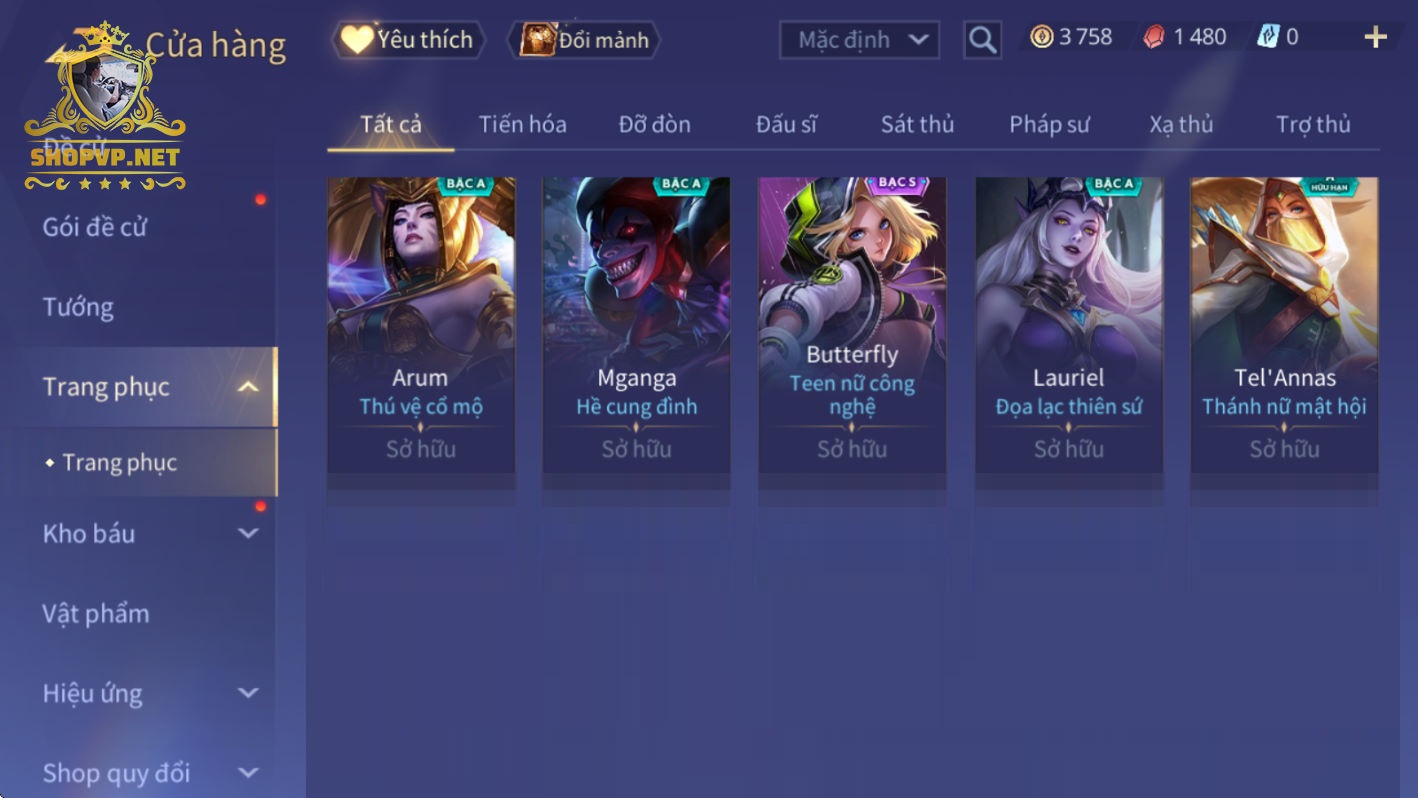The height and width of the screenshot is (798, 1418).
Task: Switch to the Pháp sư tab
Action: click(x=1049, y=124)
